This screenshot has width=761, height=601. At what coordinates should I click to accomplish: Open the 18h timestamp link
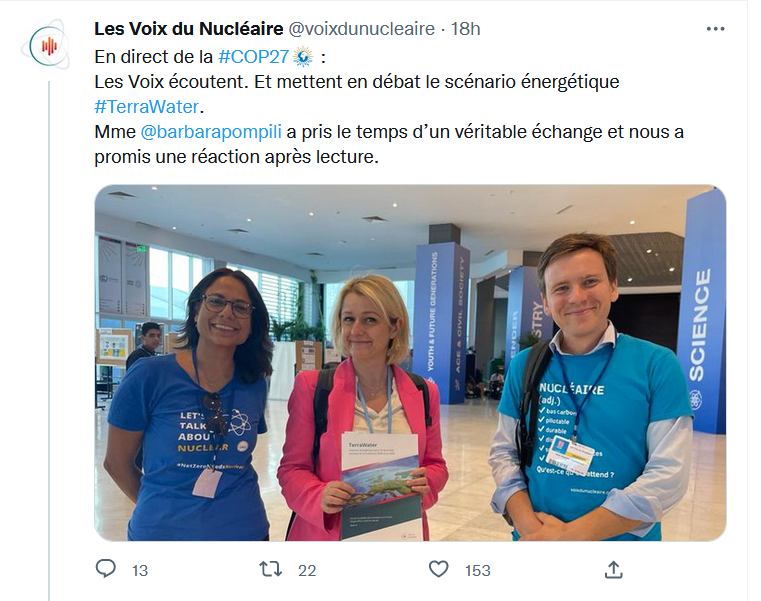coord(465,29)
